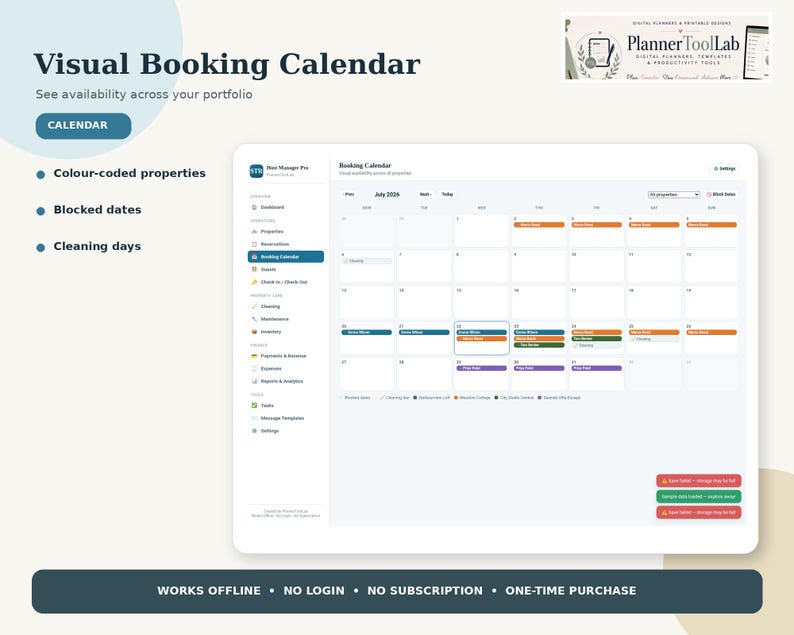Click the Booking Calendar icon in sidebar
This screenshot has height=635, width=794.
pos(254,257)
